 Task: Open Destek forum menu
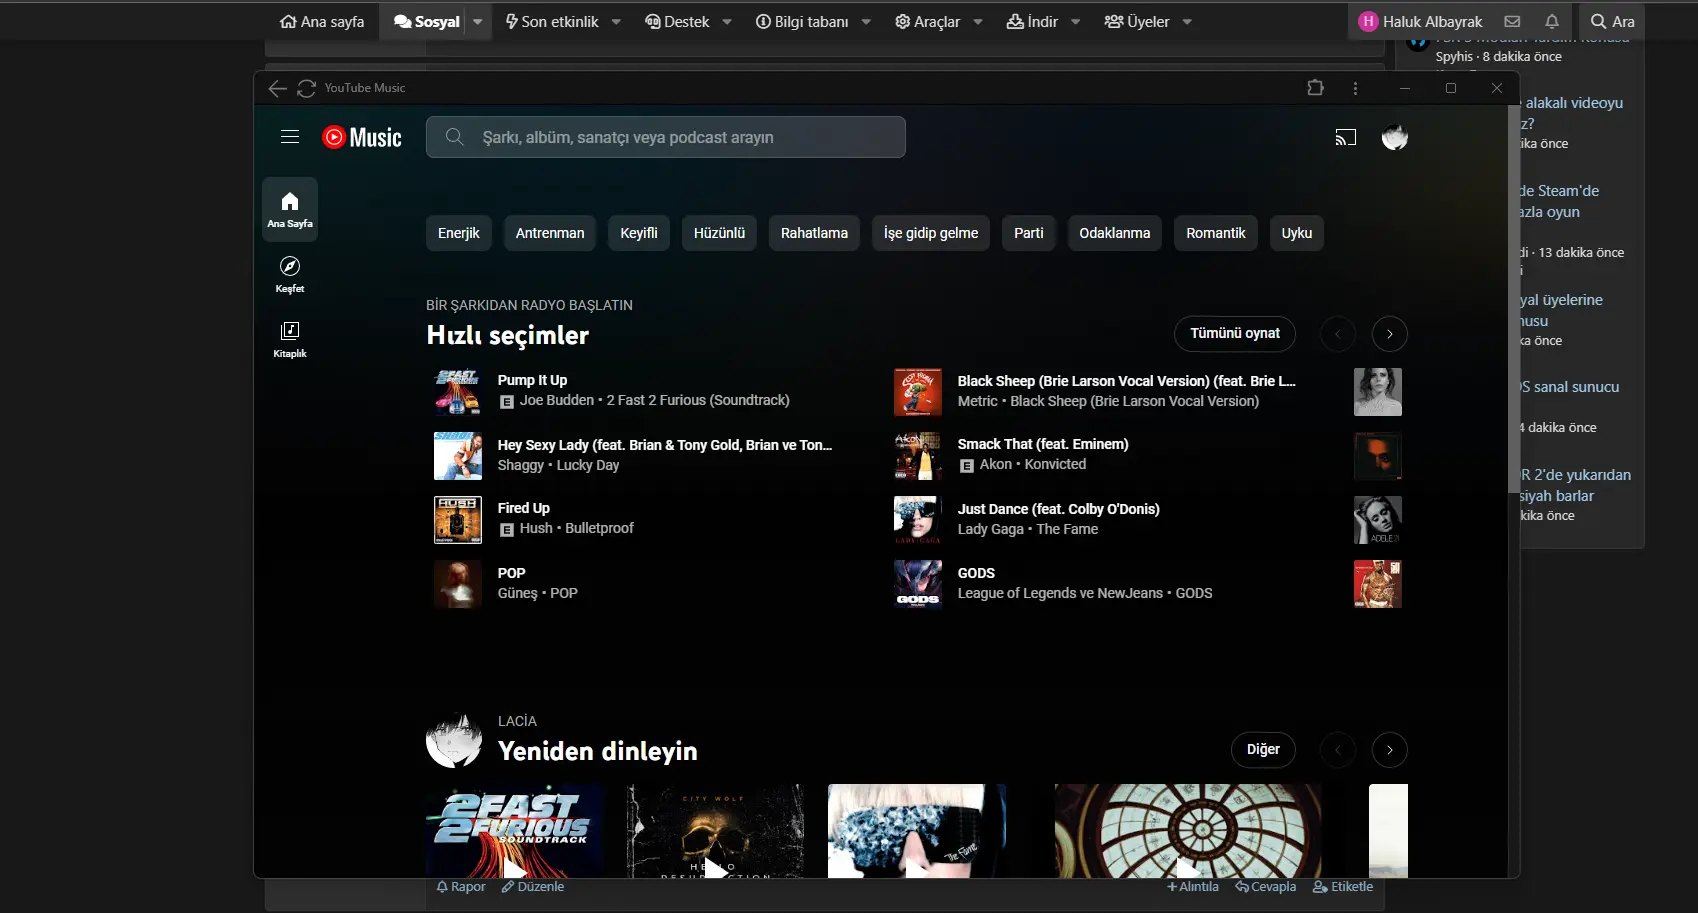click(677, 21)
